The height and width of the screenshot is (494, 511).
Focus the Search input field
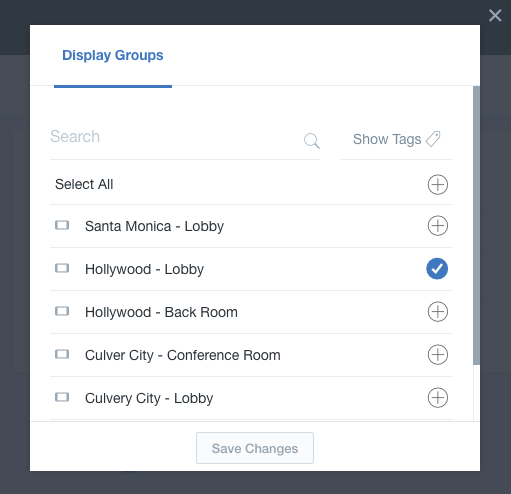[x=175, y=137]
